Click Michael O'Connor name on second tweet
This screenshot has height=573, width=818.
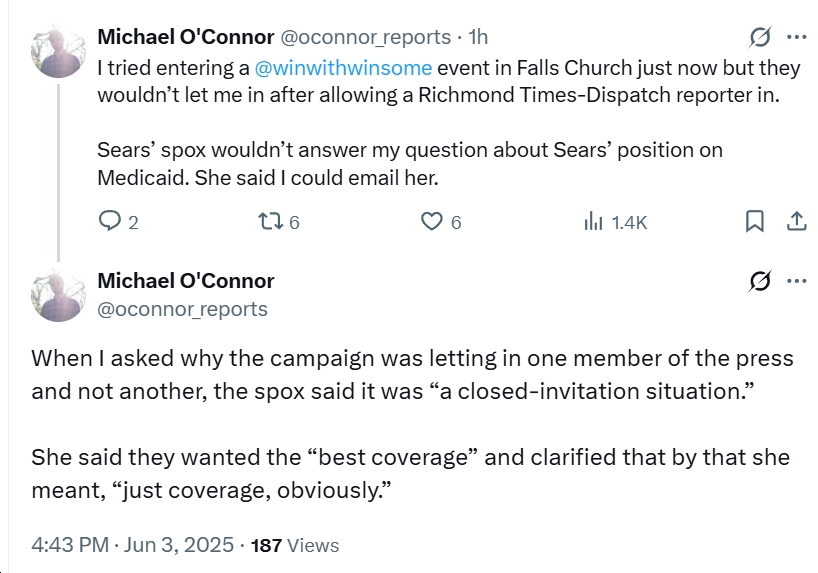click(186, 281)
